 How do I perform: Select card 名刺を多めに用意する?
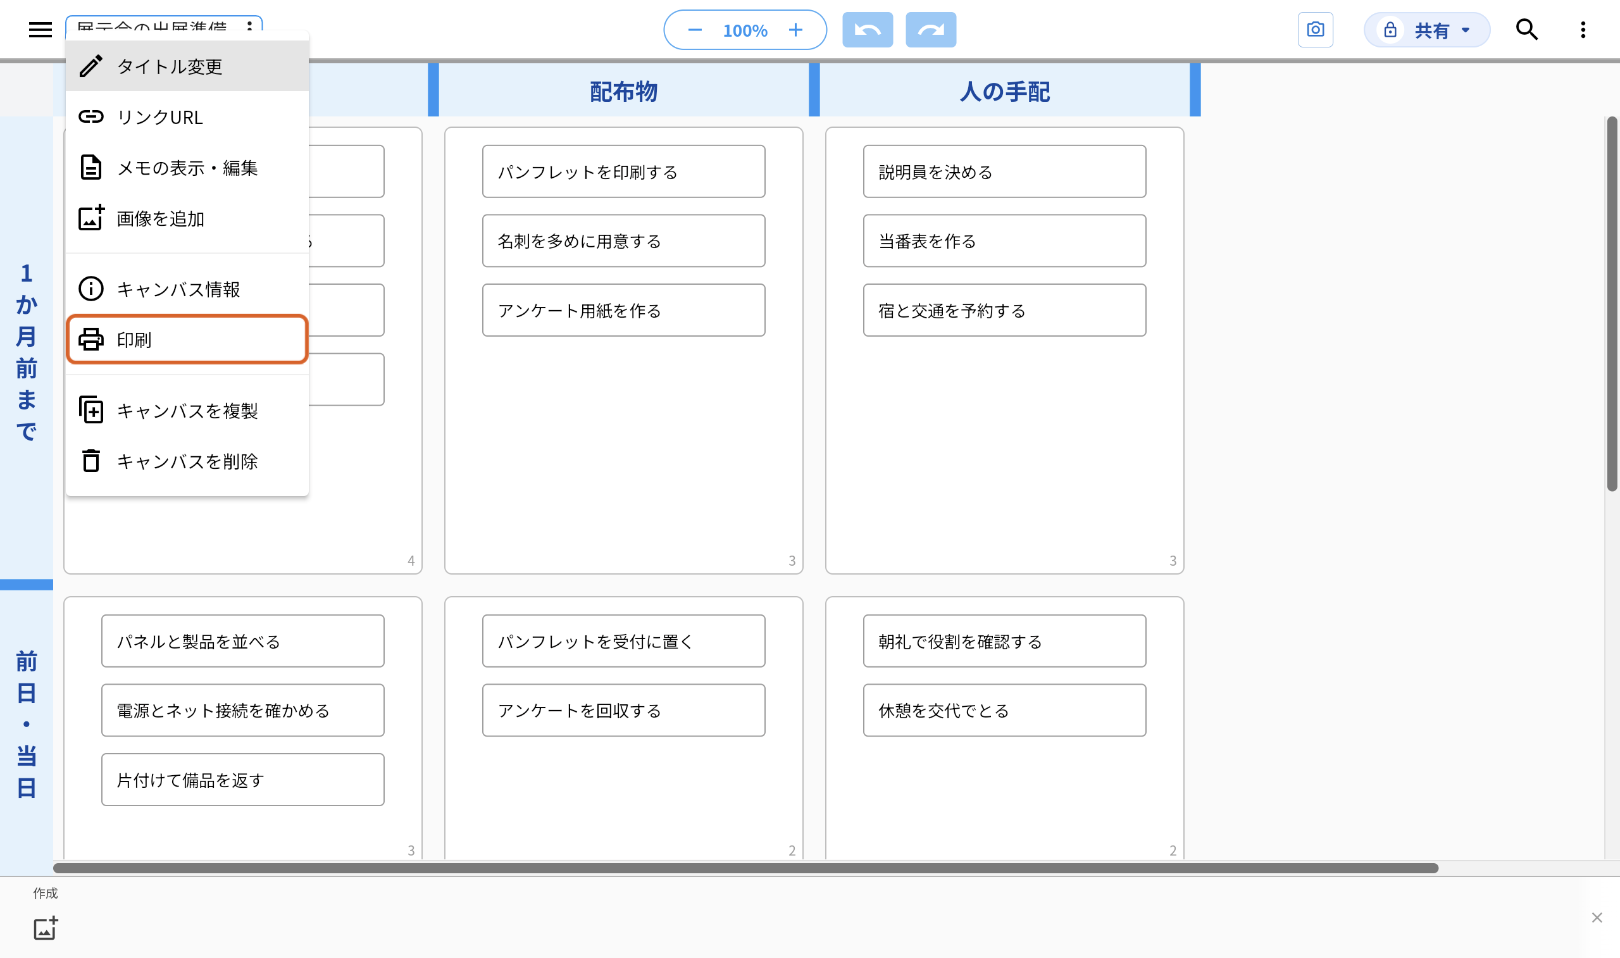pyautogui.click(x=624, y=241)
